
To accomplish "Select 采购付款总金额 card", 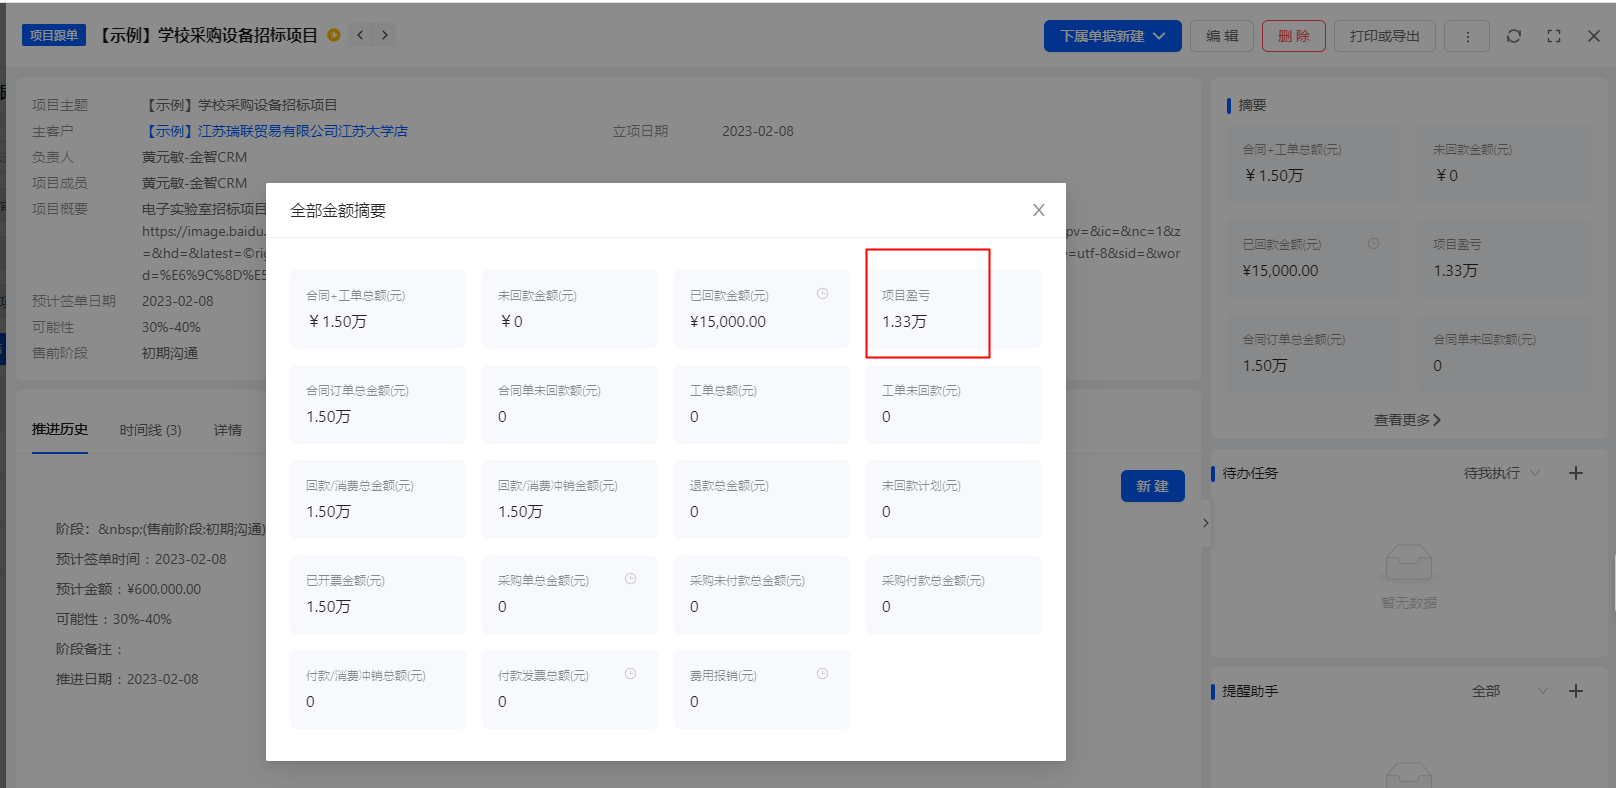I will [x=954, y=594].
